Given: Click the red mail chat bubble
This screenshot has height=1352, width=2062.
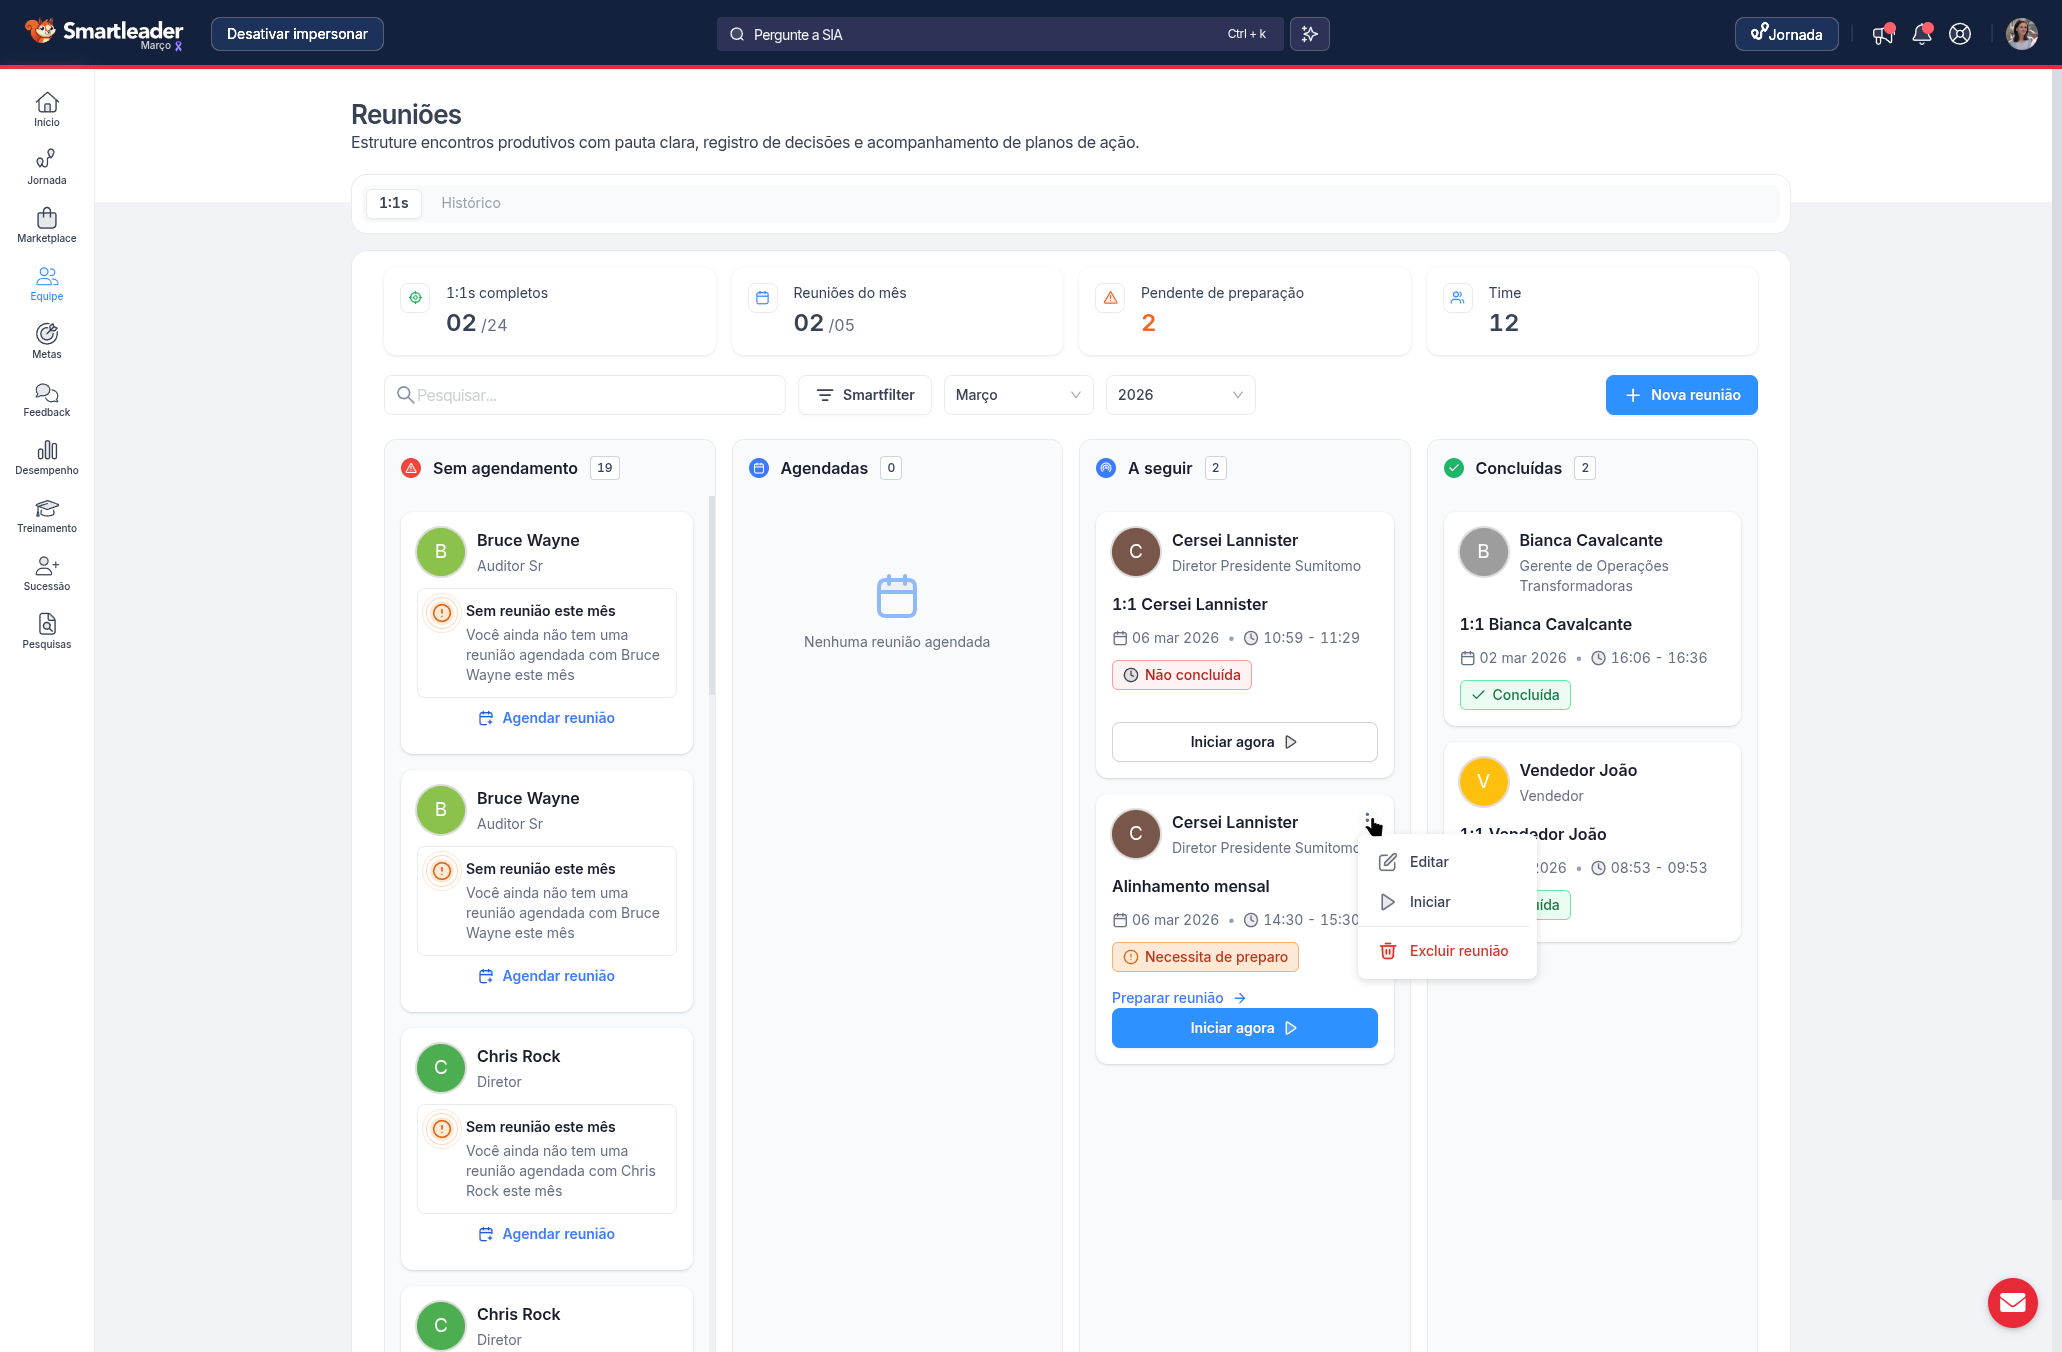Looking at the screenshot, I should click(x=2012, y=1303).
